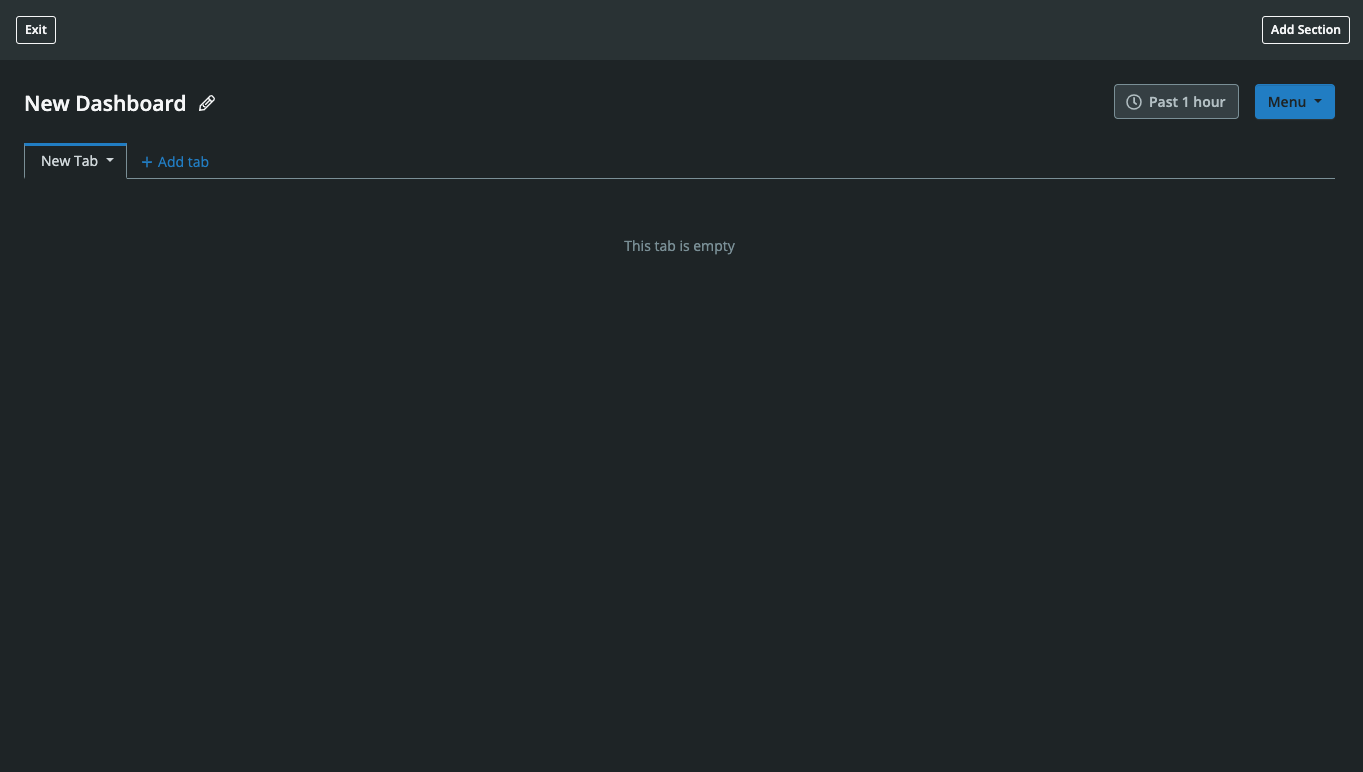This screenshot has width=1363, height=772.
Task: Open the Menu dropdown
Action: (1294, 101)
